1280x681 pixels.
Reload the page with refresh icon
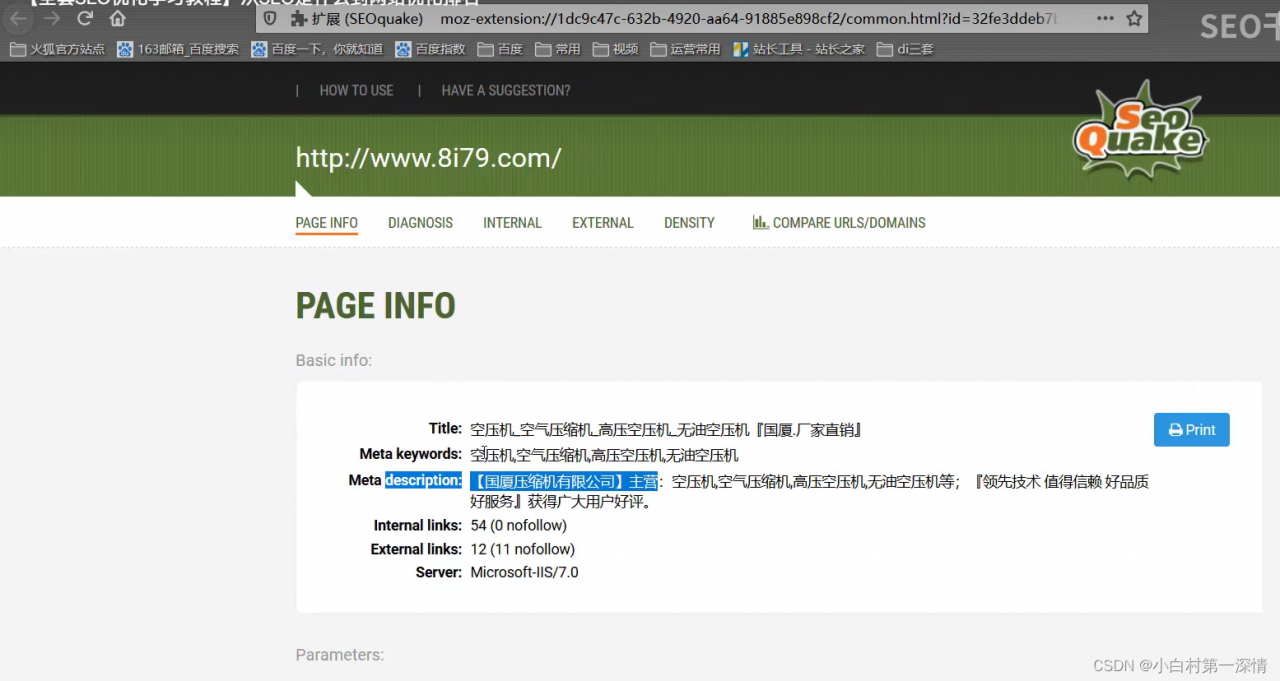coord(85,19)
